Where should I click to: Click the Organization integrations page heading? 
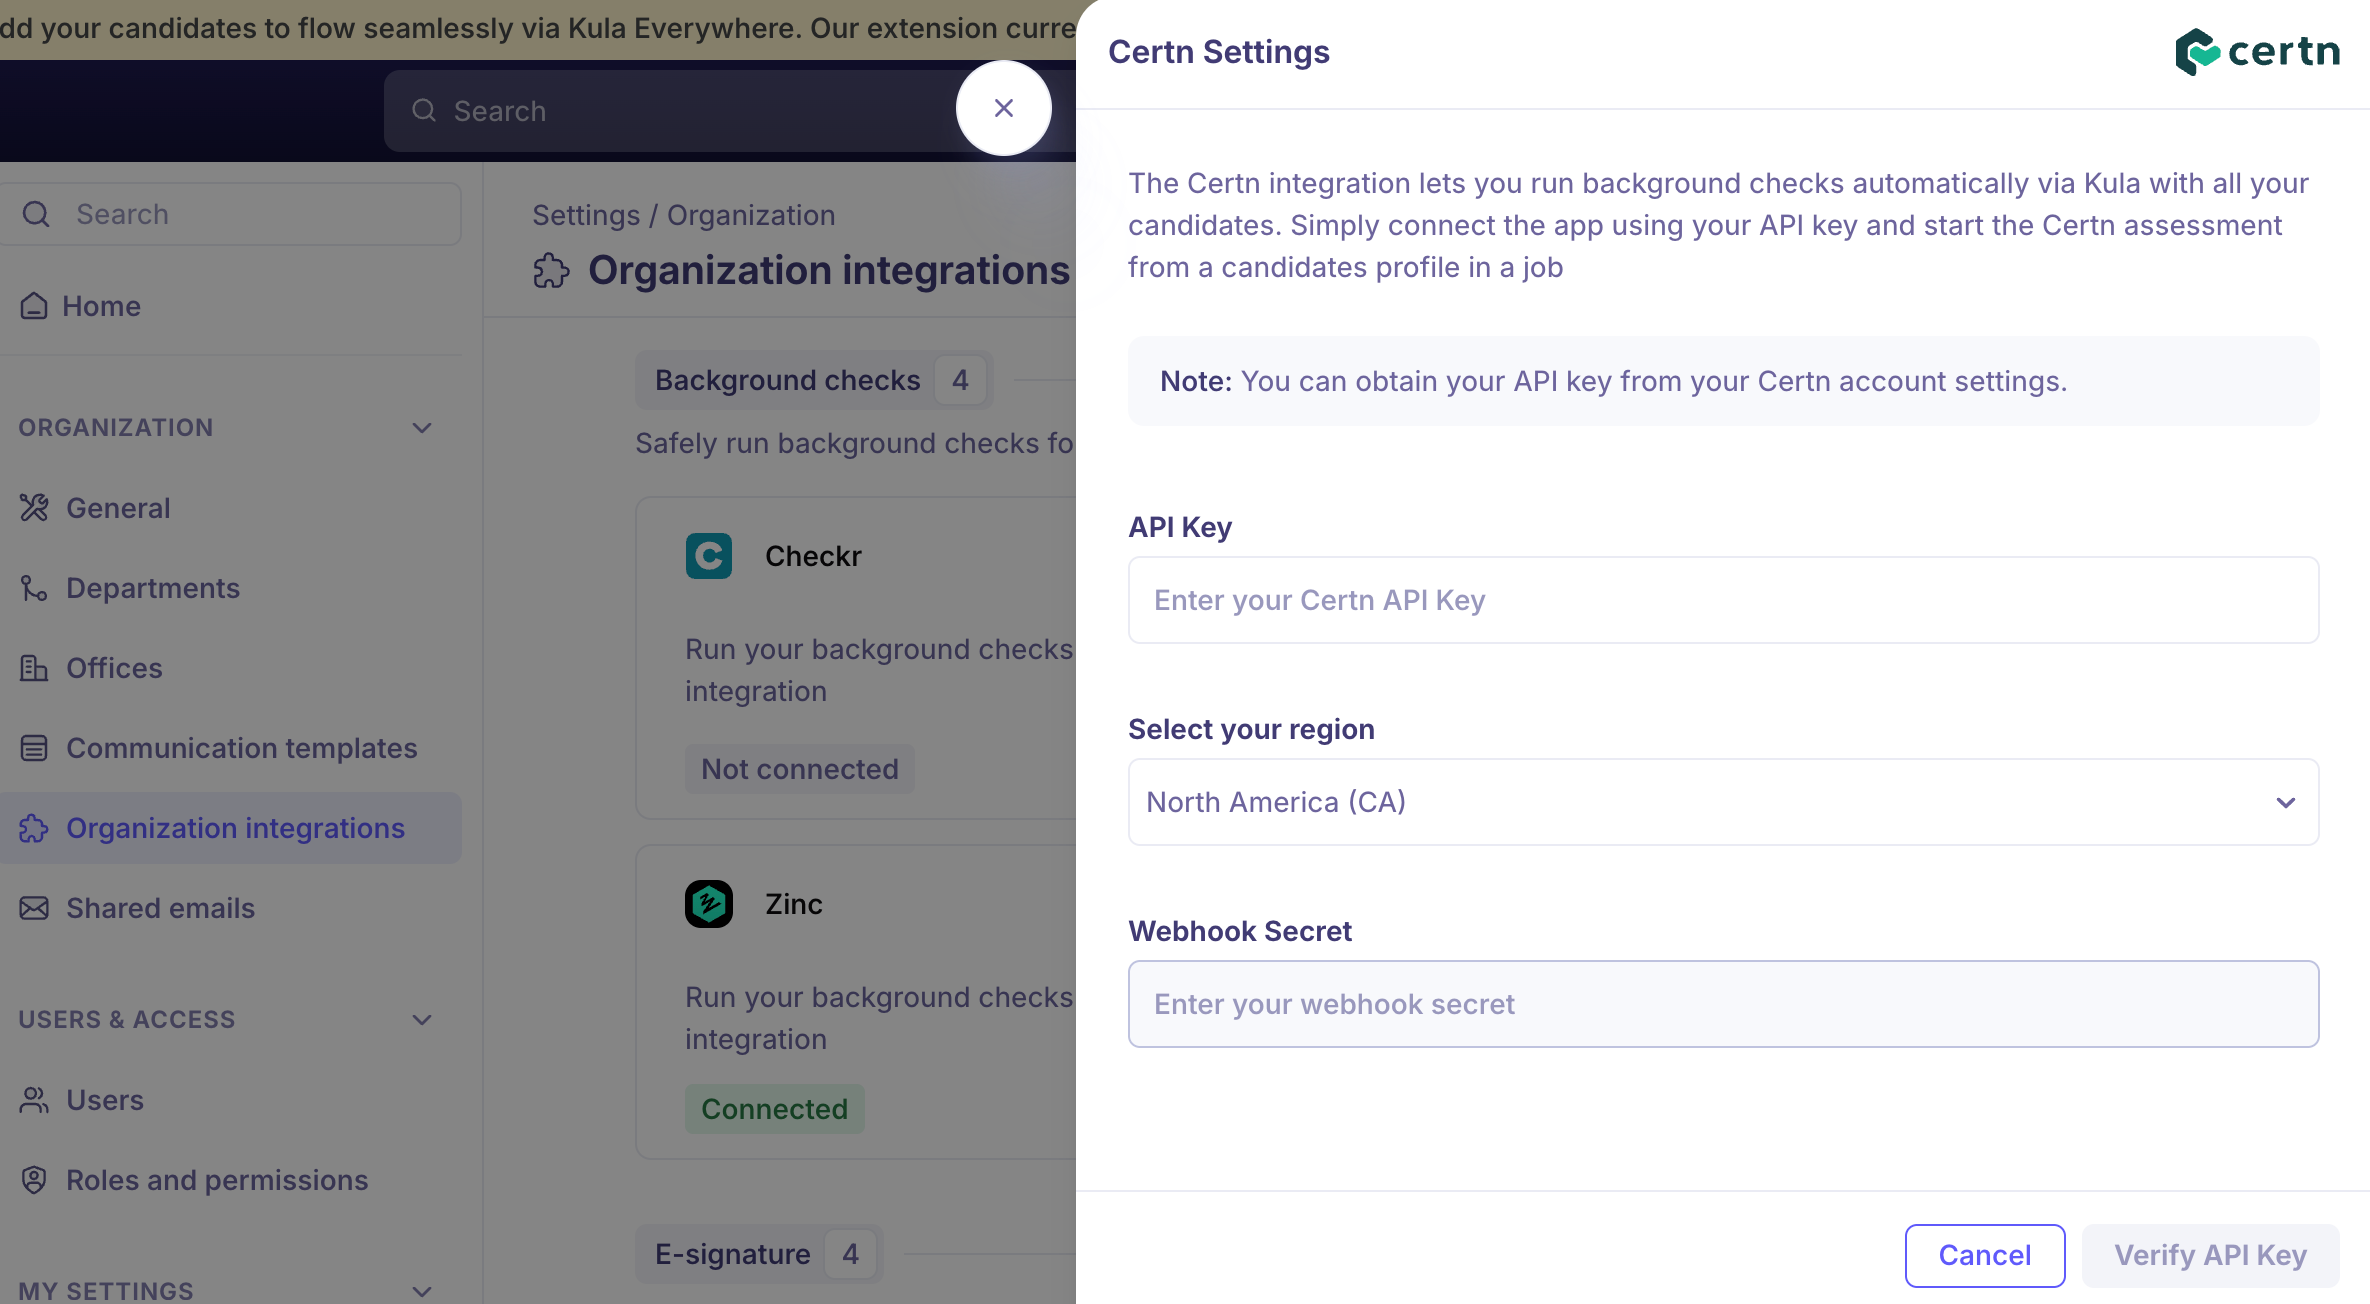tap(829, 270)
